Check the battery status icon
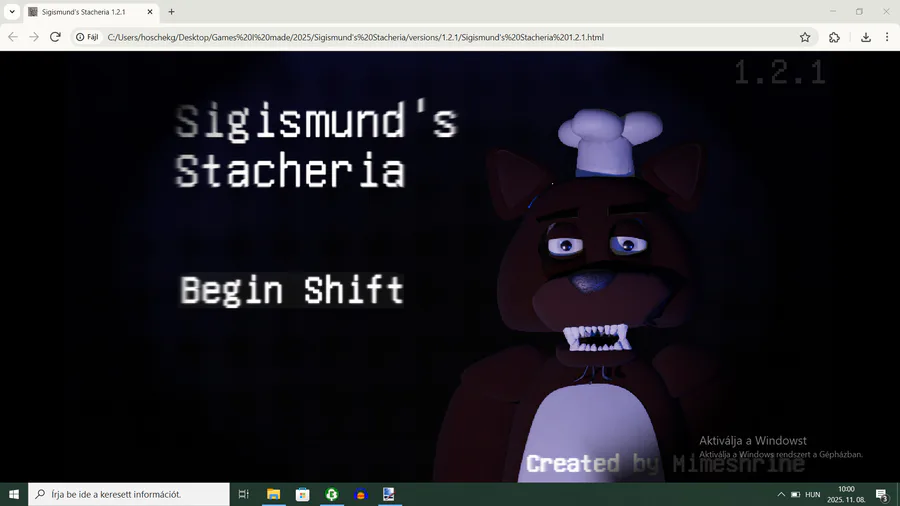This screenshot has height=506, width=900. [x=796, y=494]
